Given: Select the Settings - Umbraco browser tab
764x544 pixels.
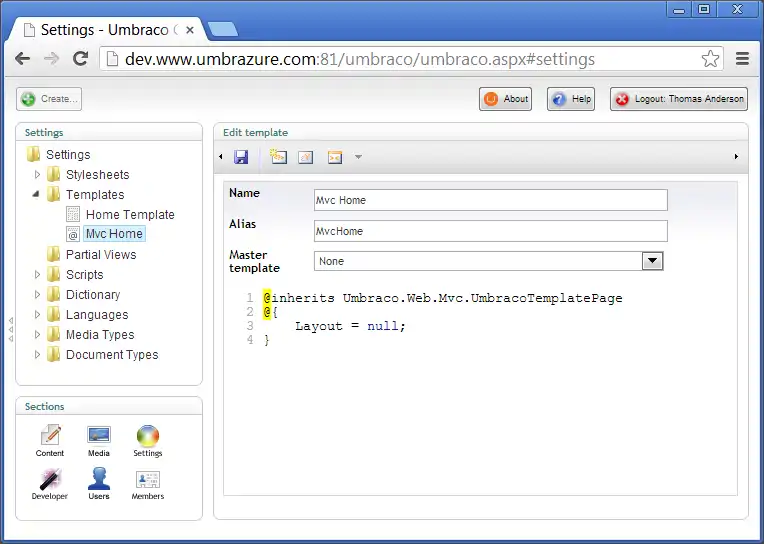Looking at the screenshot, I should click(x=107, y=30).
